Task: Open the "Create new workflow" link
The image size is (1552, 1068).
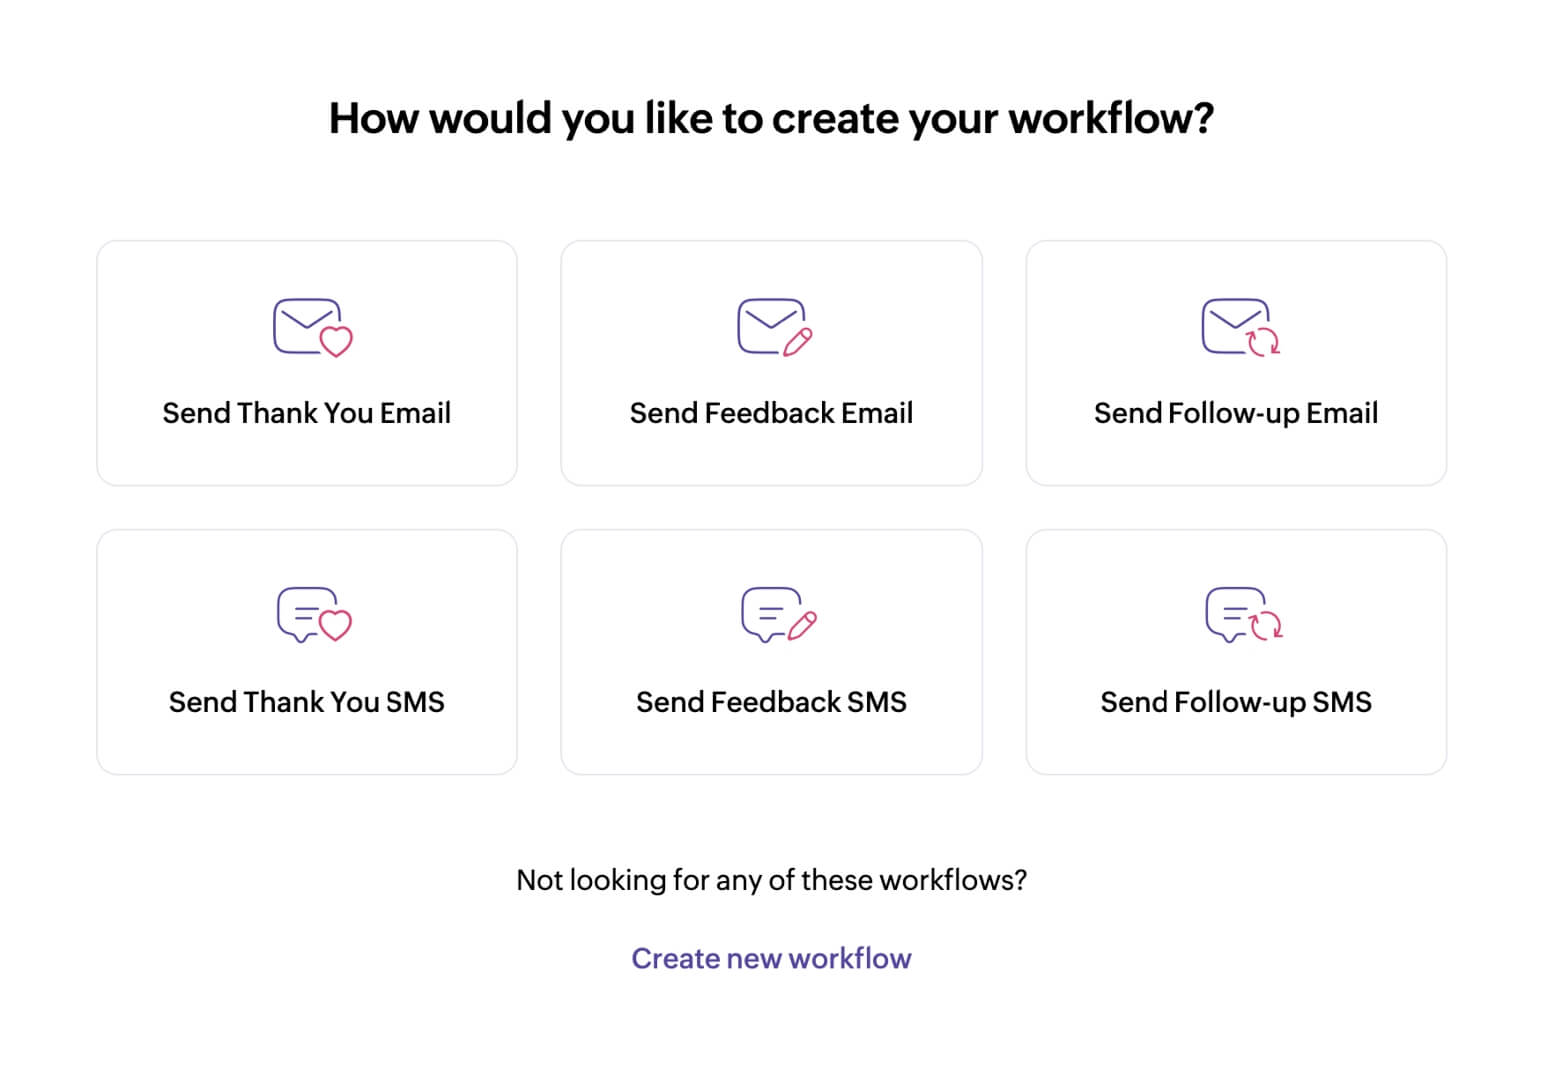Action: (x=771, y=958)
